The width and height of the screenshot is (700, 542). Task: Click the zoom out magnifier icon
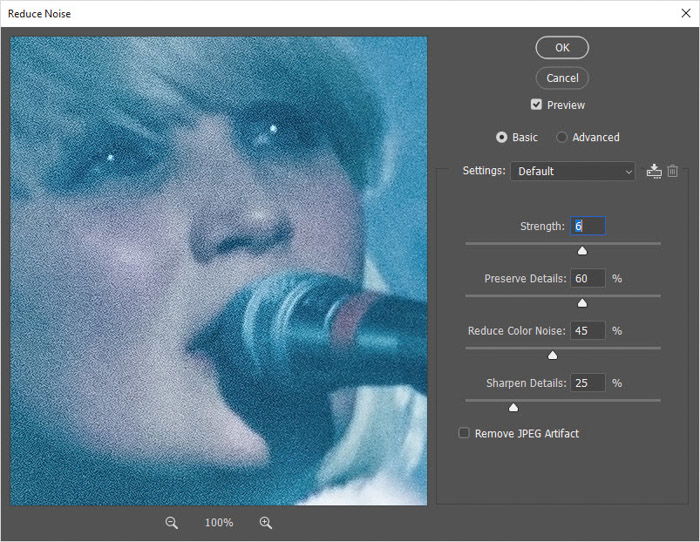point(172,523)
